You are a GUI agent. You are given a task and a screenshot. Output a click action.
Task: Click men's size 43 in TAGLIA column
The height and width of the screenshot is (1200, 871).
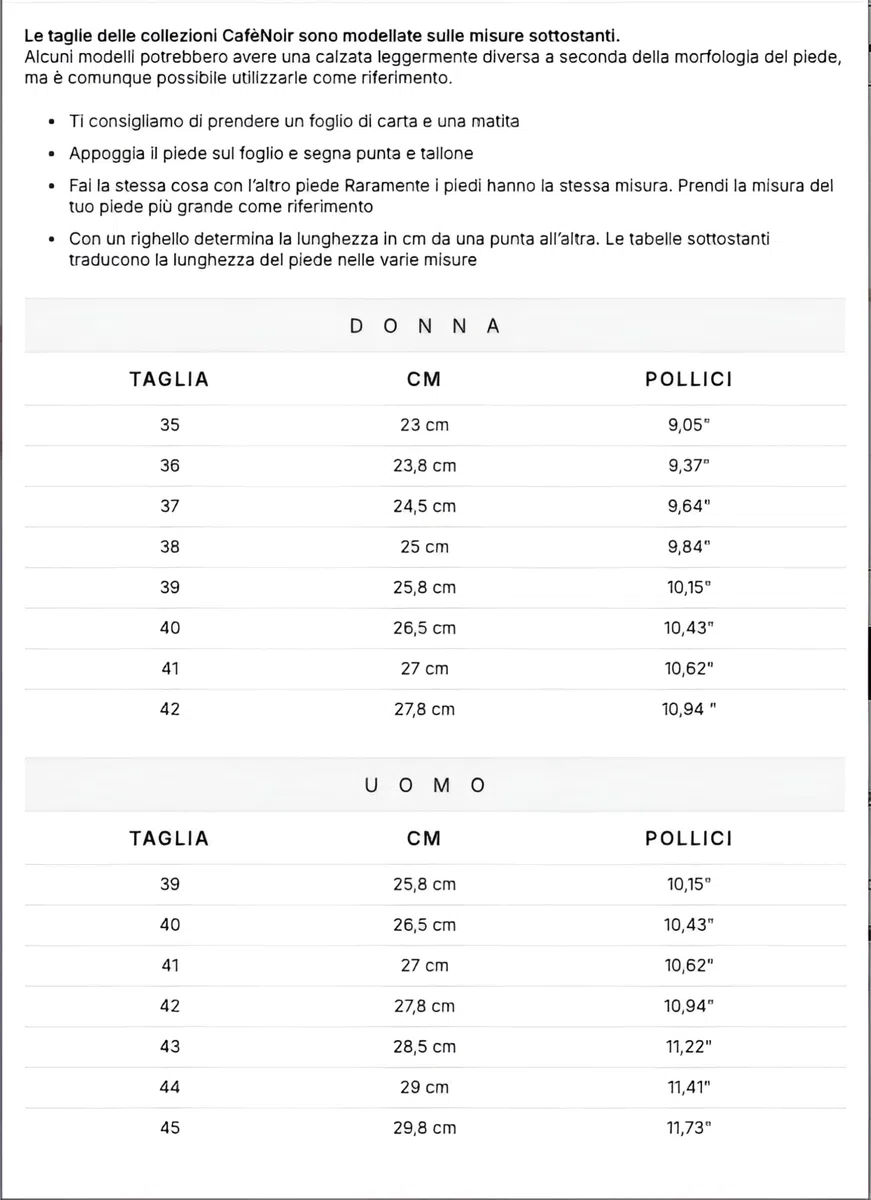click(x=170, y=1046)
